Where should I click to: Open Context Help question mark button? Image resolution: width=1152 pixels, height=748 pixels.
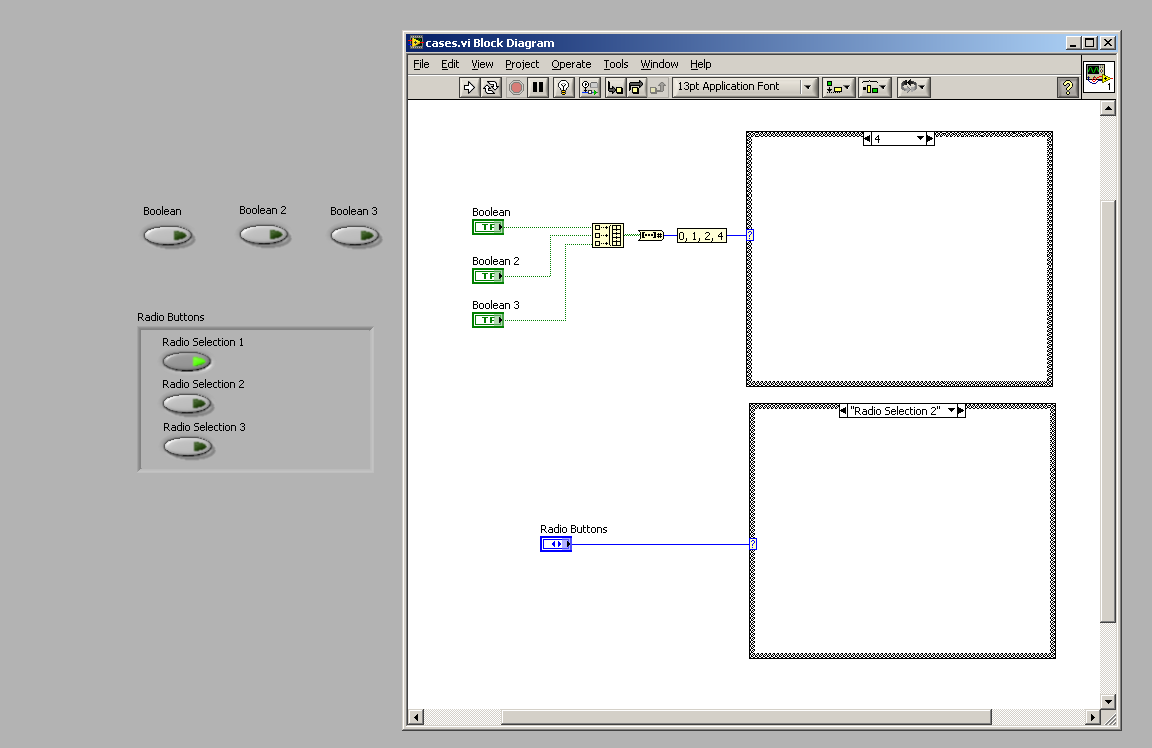(1068, 87)
